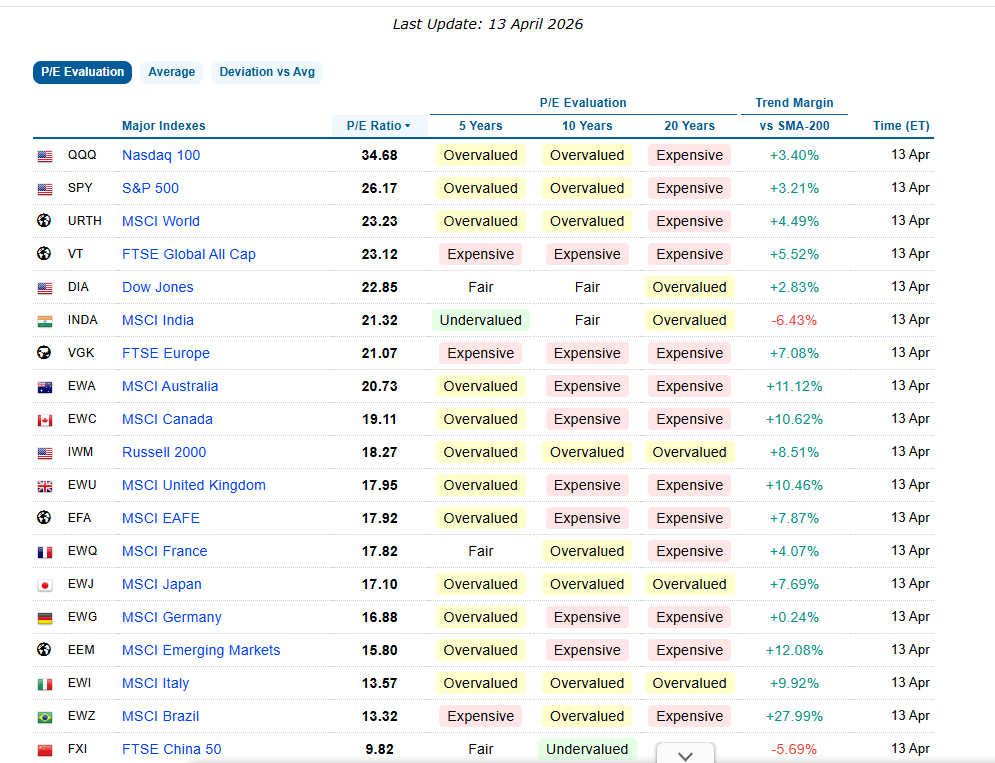Screen dimensions: 995x763
Task: Click the Major Indexes column header
Action: [x=164, y=126]
